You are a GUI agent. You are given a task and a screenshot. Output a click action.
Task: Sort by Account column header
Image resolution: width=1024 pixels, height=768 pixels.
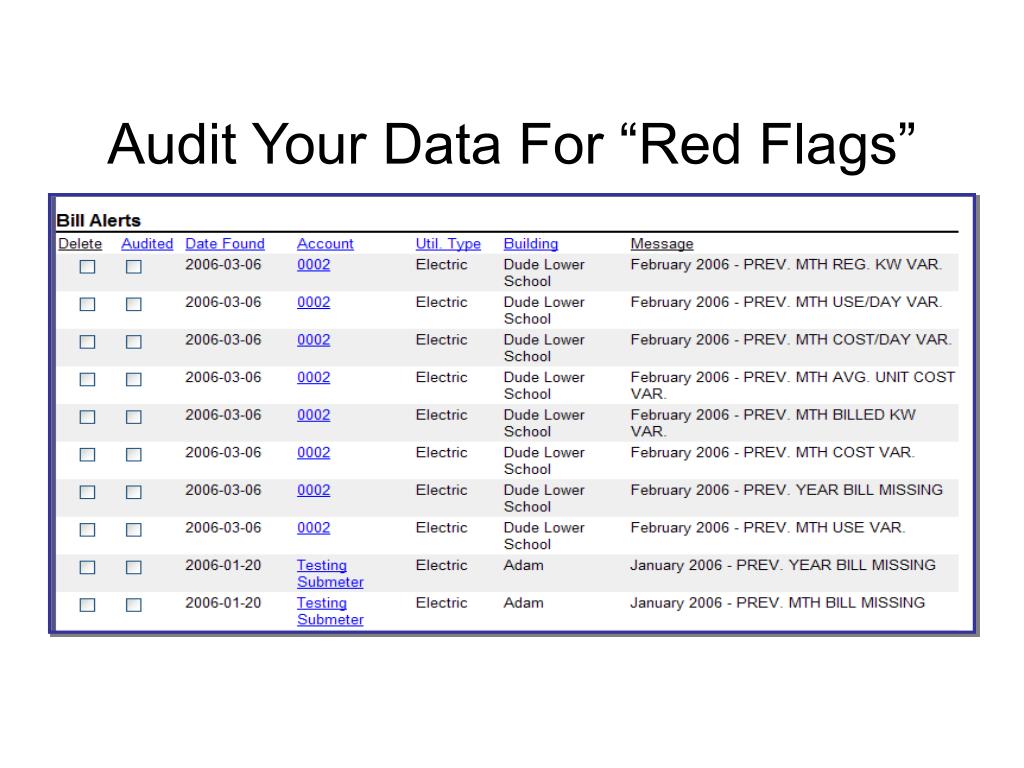pyautogui.click(x=325, y=244)
